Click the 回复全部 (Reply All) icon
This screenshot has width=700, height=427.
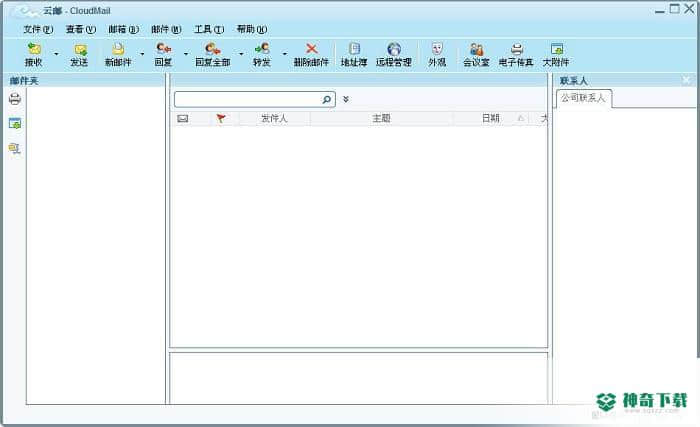click(212, 48)
